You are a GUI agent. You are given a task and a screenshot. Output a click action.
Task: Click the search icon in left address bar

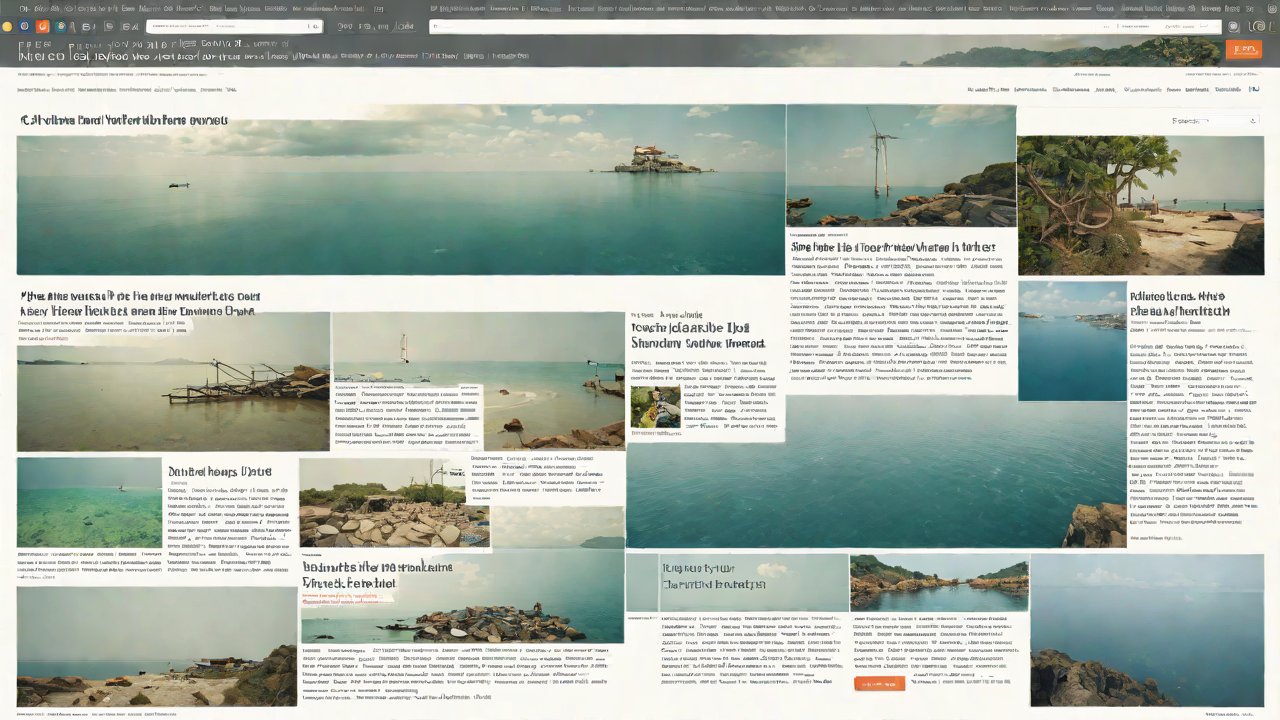click(314, 27)
